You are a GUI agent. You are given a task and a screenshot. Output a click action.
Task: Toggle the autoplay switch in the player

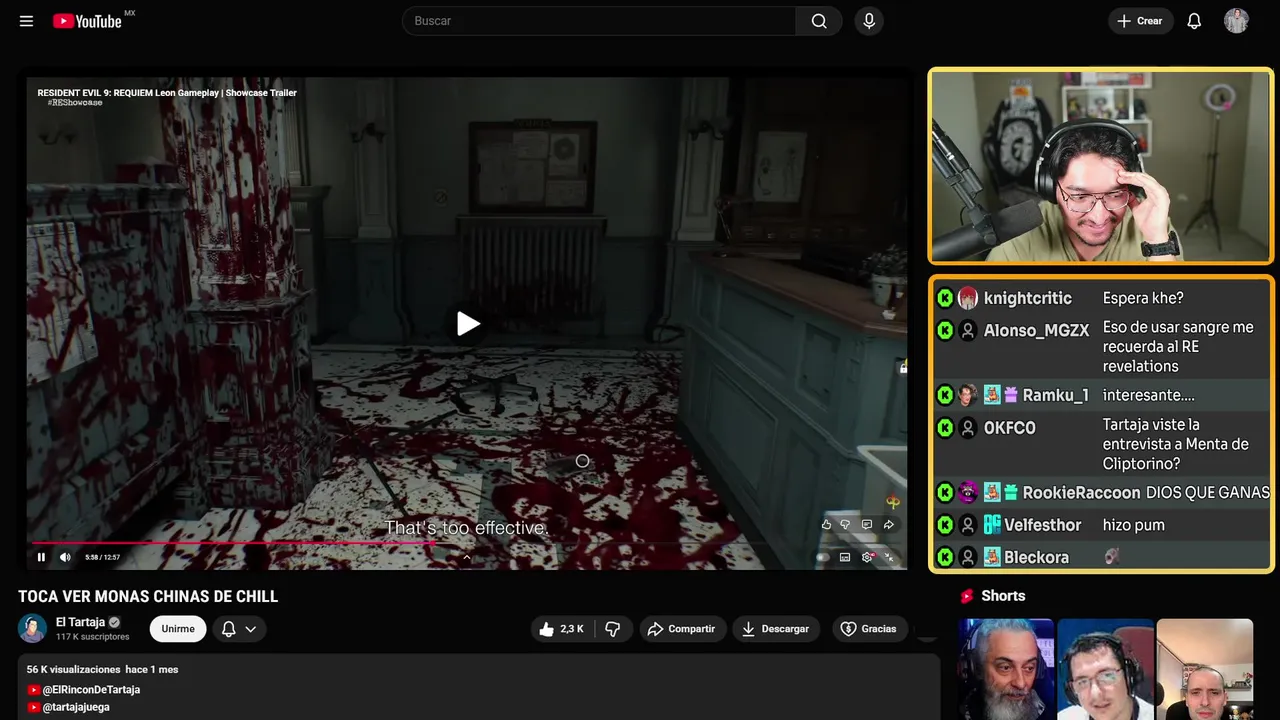pyautogui.click(x=823, y=557)
